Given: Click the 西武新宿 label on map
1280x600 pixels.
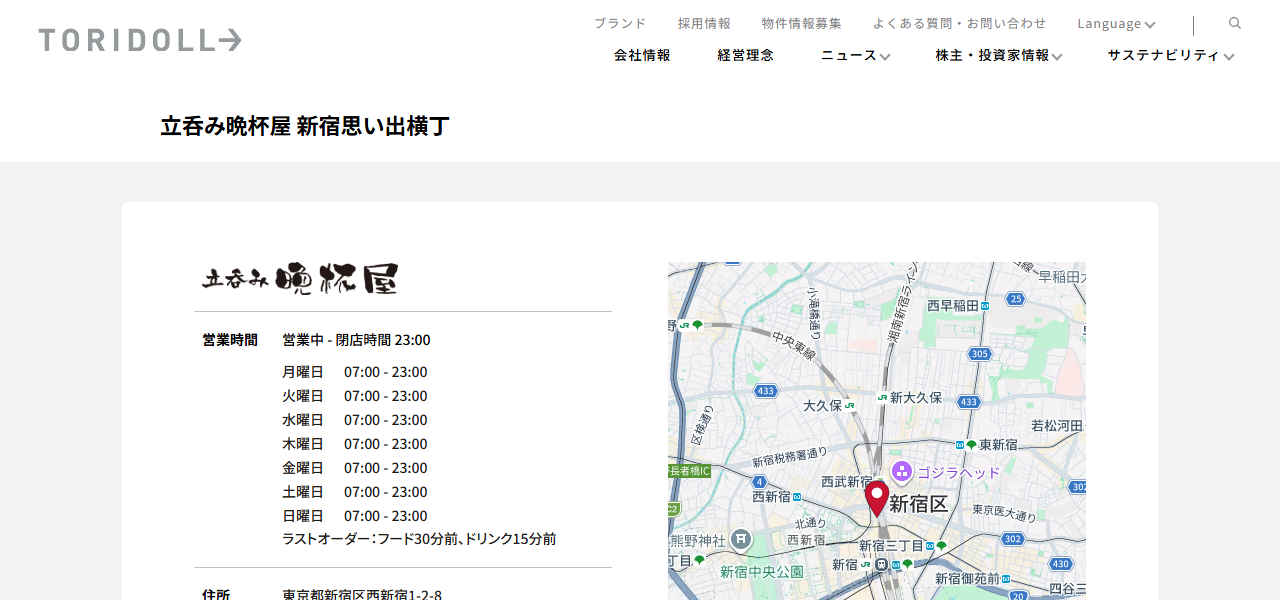Looking at the screenshot, I should [847, 482].
